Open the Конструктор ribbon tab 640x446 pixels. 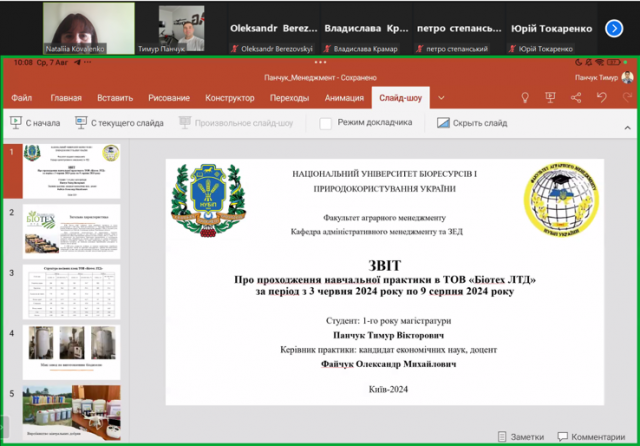230,98
